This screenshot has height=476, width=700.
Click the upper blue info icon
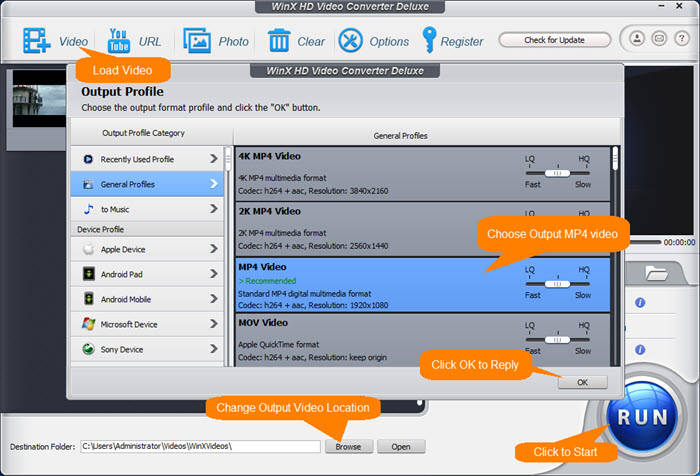(640, 303)
